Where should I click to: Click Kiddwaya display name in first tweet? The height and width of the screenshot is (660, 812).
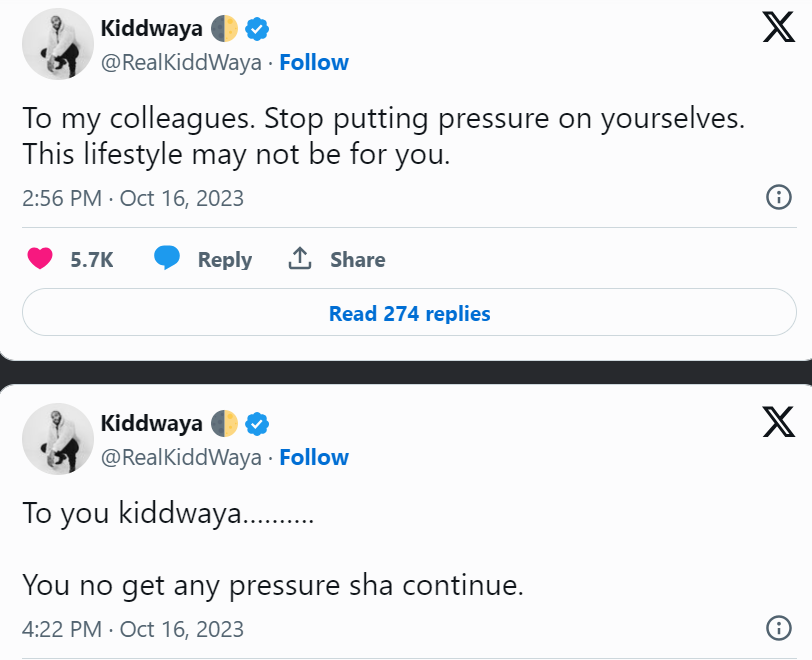(x=152, y=30)
